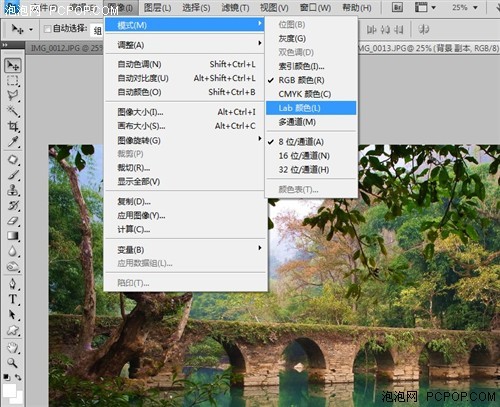Screen dimensions: 500x407
Task: Select the Pen tool
Action: tap(13, 284)
